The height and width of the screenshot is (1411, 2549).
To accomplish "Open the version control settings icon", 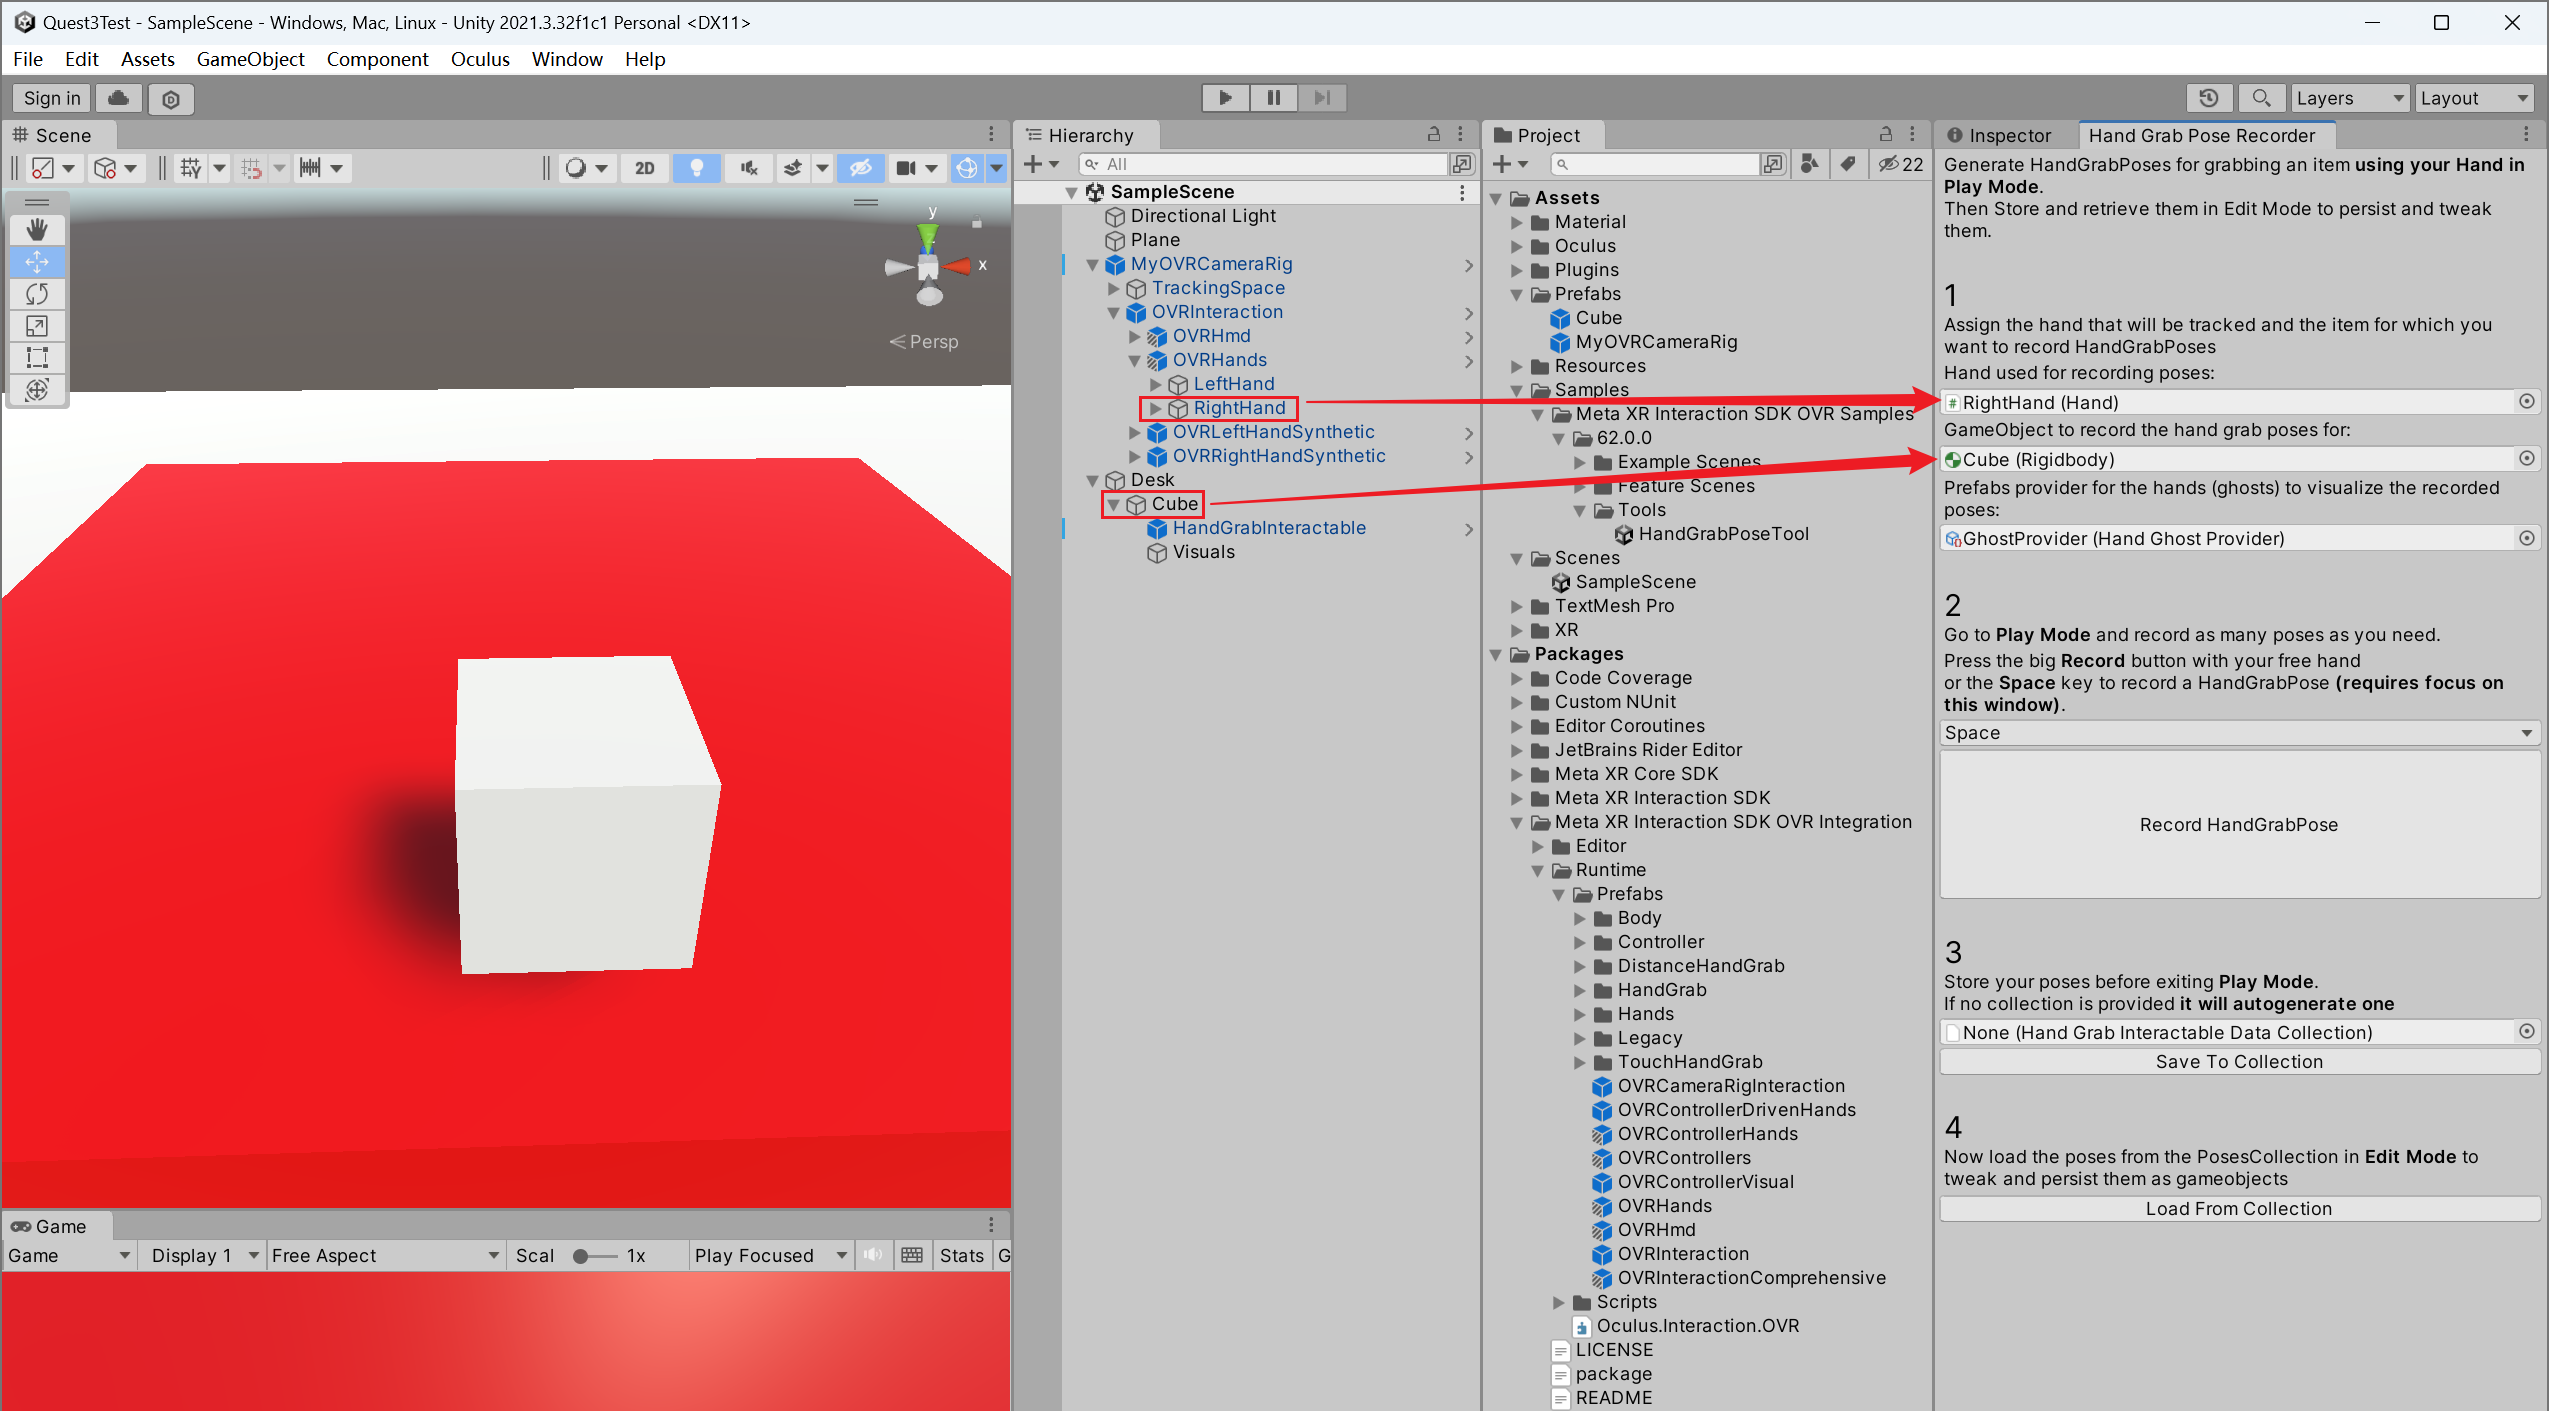I will (171, 98).
